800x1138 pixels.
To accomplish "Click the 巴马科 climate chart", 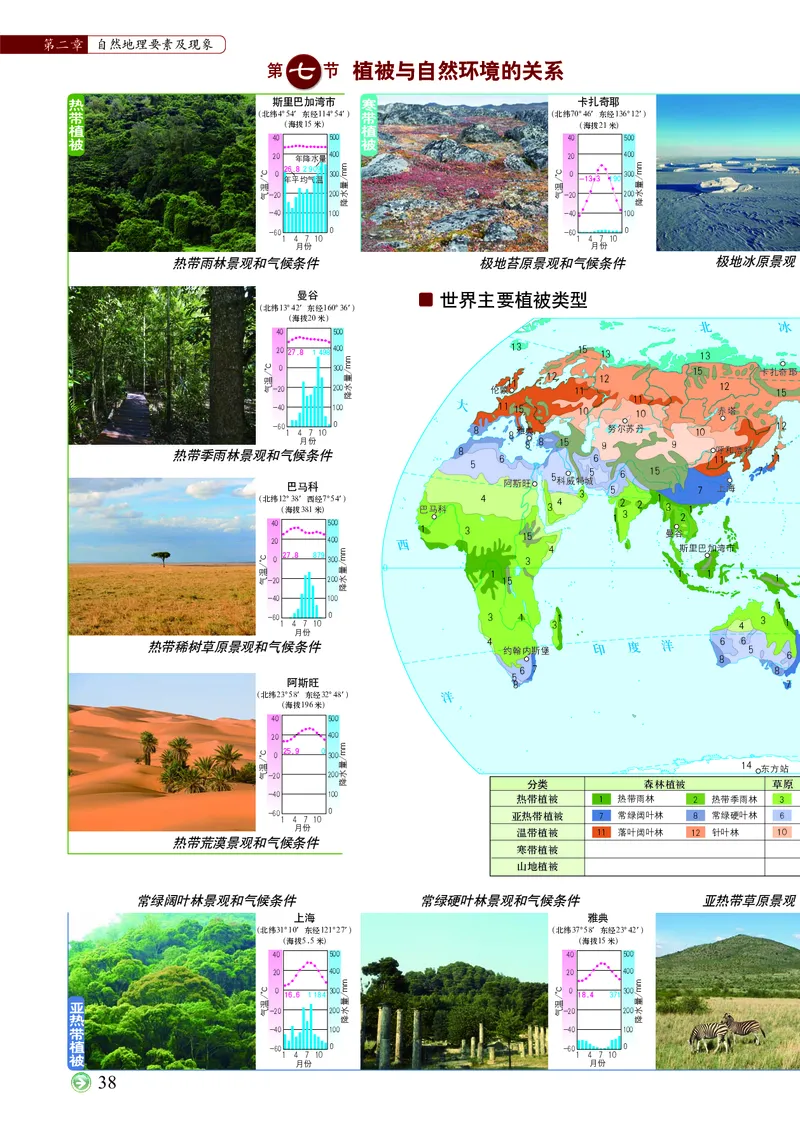I will 303,577.
